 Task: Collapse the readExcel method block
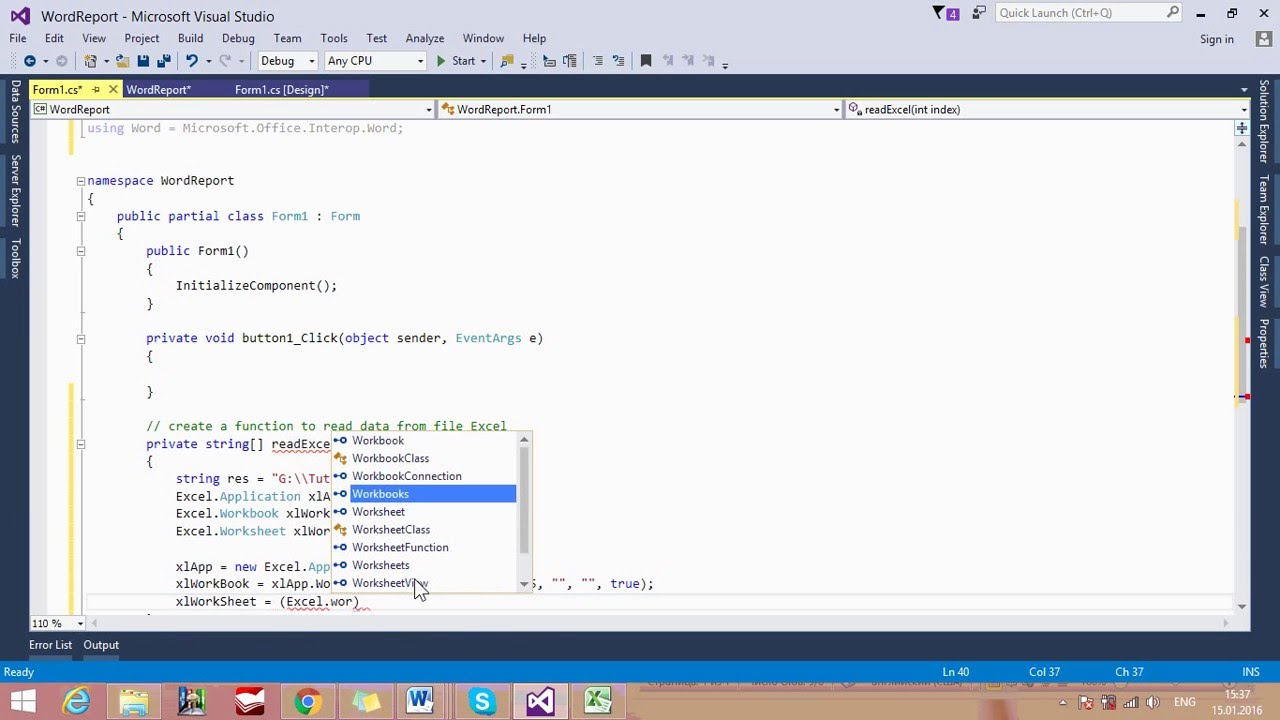[x=81, y=444]
